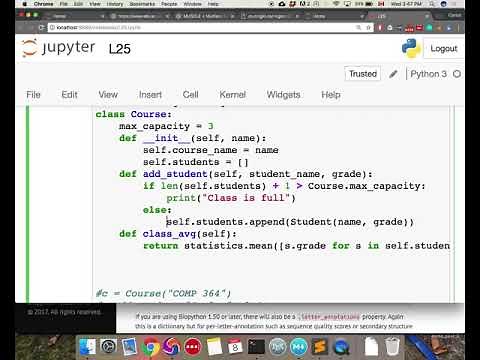Open the swirl-colored app in the dock
The width and height of the screenshot is (480, 360).
(171, 347)
